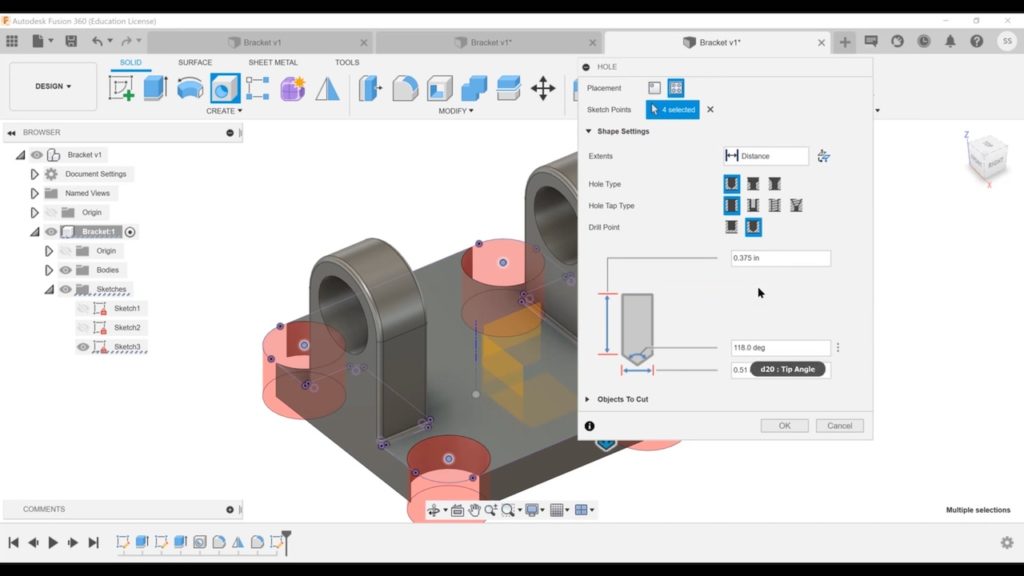Cancel the Hole dialog
Viewport: 1024px width, 576px height.
840,425
